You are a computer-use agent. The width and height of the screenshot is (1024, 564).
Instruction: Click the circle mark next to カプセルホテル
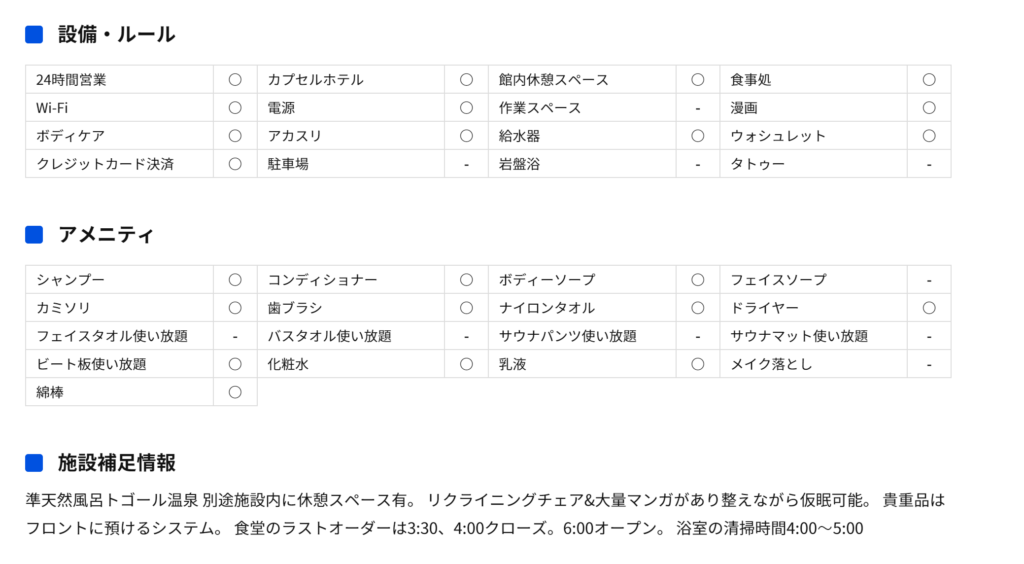[x=466, y=80]
